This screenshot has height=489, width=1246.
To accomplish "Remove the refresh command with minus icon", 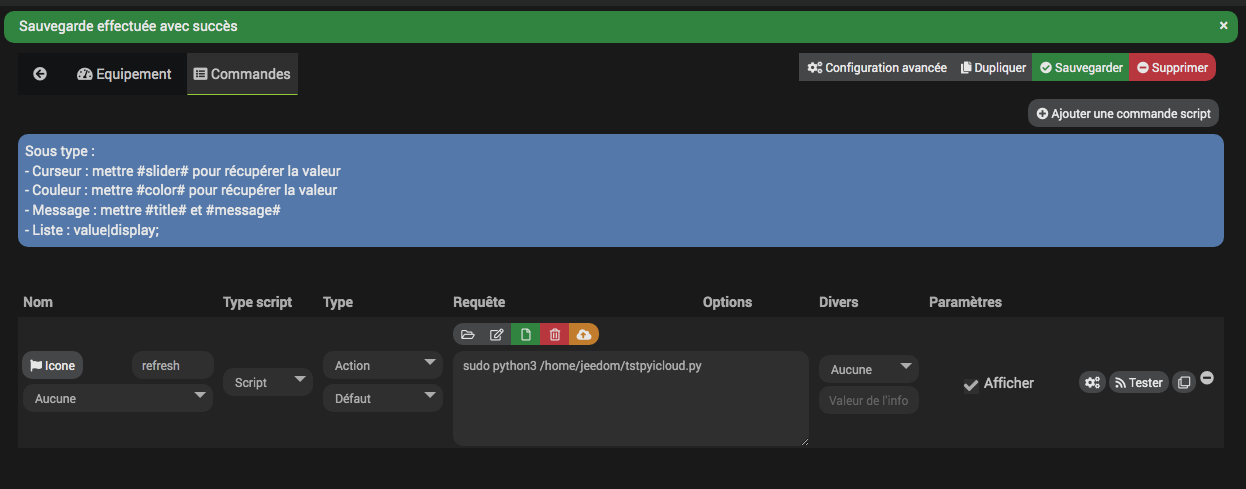I will [x=1207, y=378].
